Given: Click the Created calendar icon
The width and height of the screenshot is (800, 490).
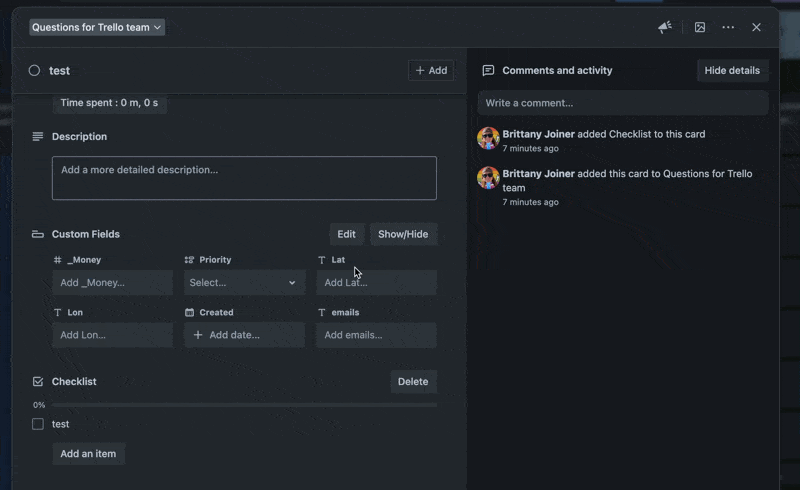Looking at the screenshot, I should pos(189,312).
